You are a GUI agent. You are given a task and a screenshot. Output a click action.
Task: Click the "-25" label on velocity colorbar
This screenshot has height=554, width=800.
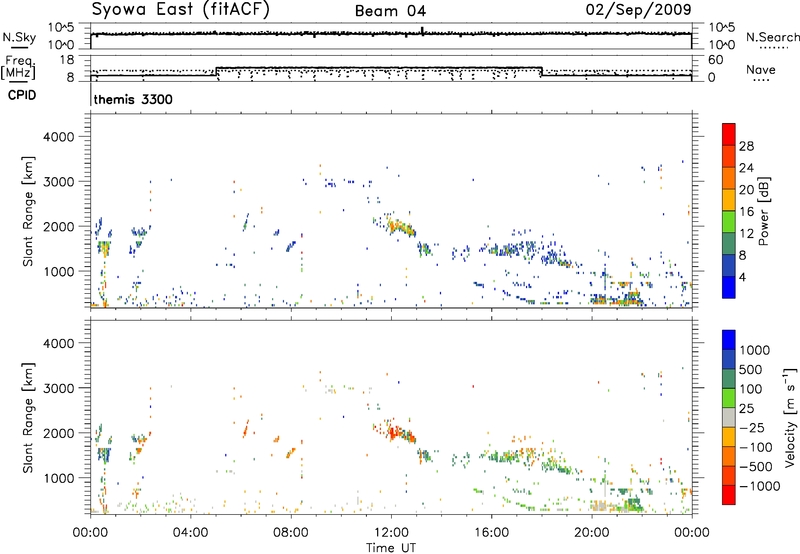point(753,427)
